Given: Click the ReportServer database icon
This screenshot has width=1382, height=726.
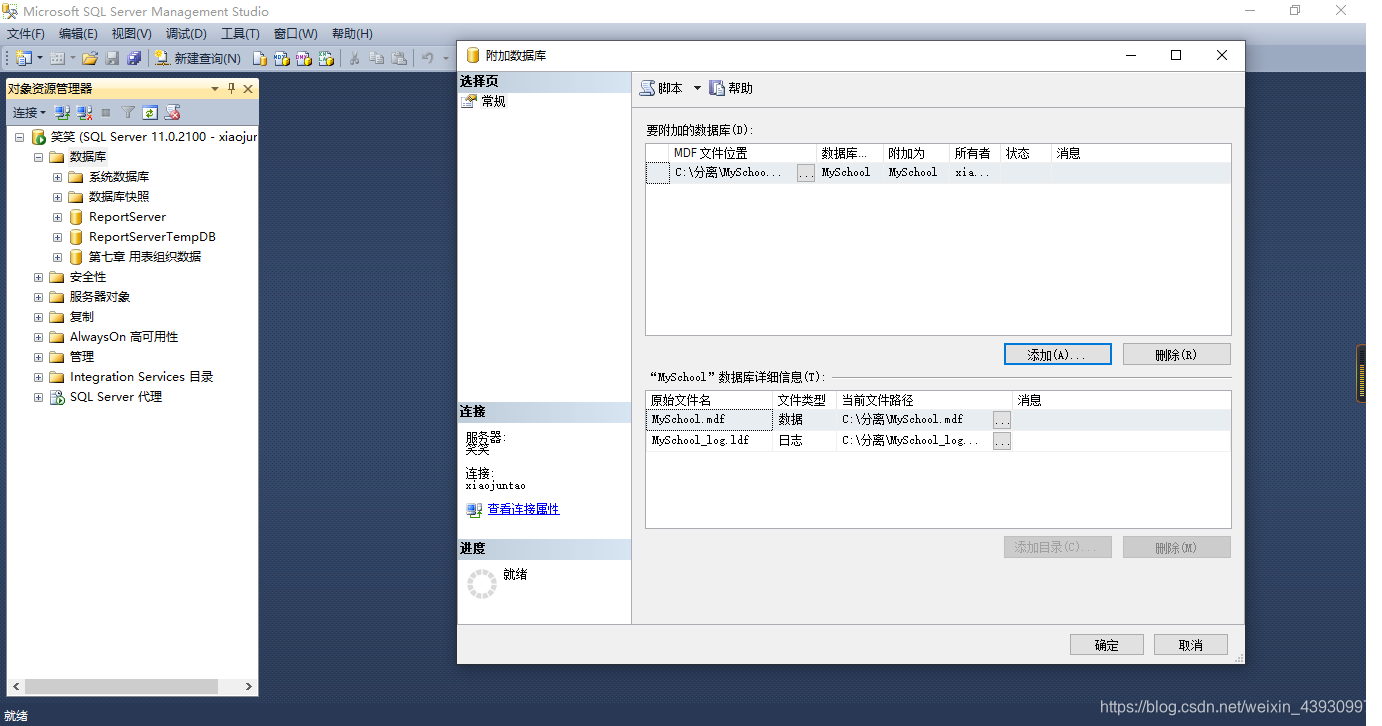Looking at the screenshot, I should (76, 217).
